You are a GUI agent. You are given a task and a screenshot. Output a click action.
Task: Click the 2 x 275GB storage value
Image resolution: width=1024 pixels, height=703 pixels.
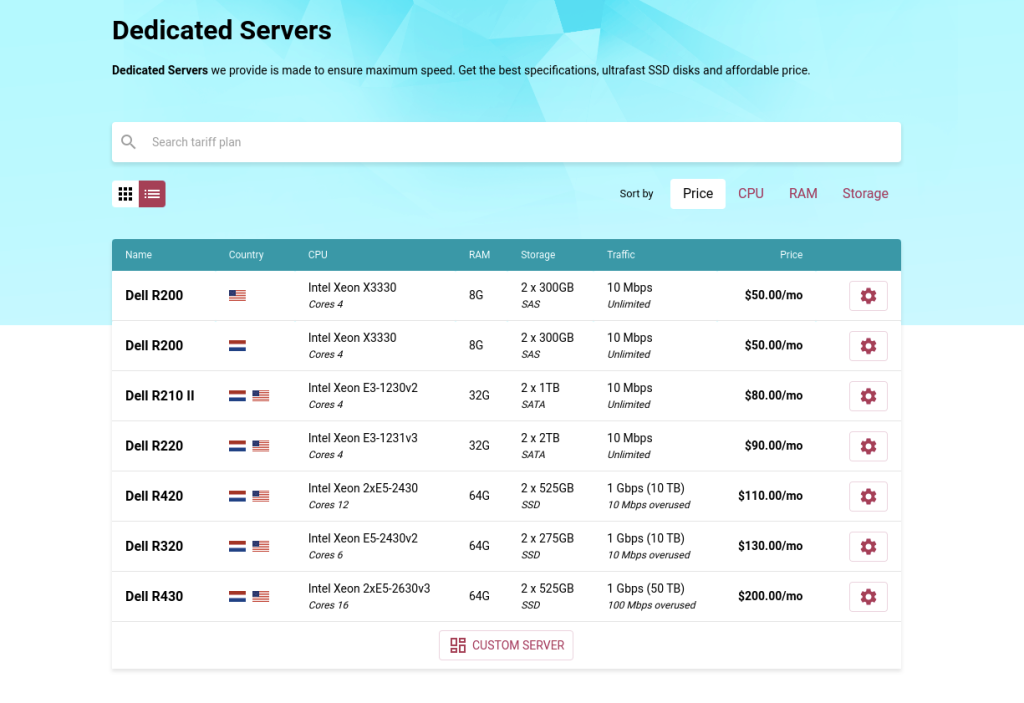pyautogui.click(x=547, y=538)
